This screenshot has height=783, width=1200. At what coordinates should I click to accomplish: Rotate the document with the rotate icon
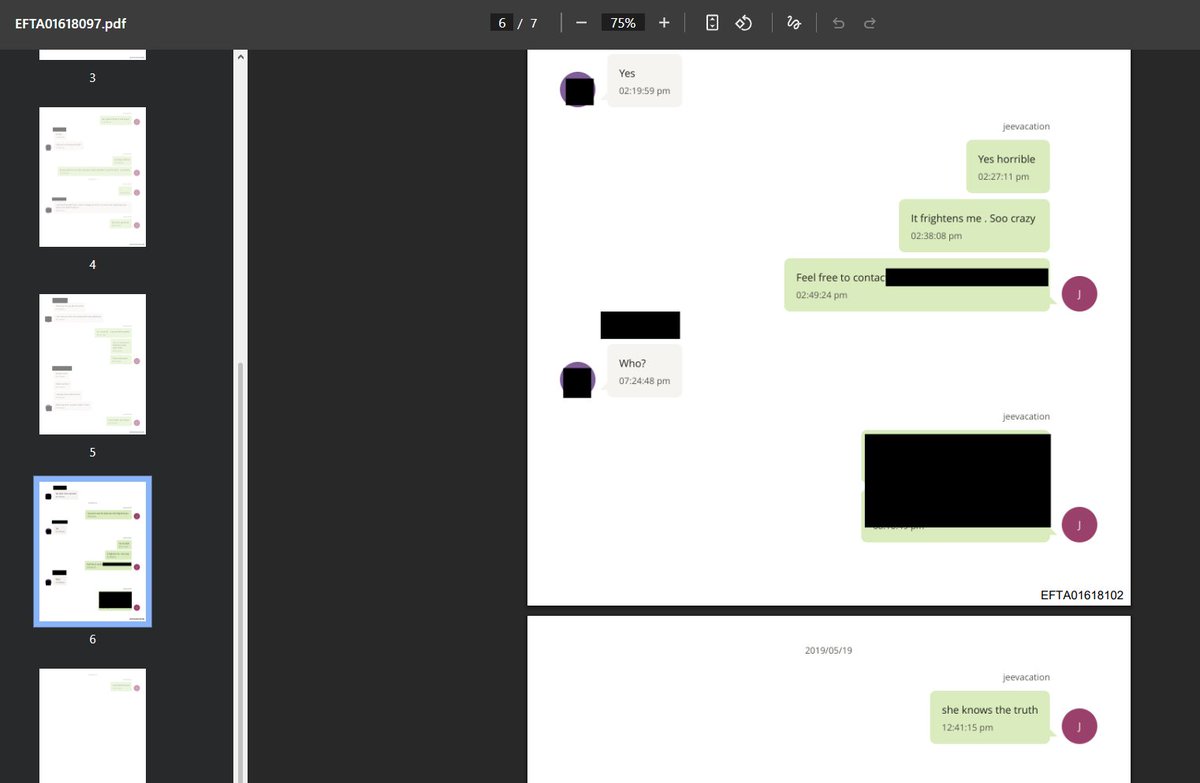point(743,23)
